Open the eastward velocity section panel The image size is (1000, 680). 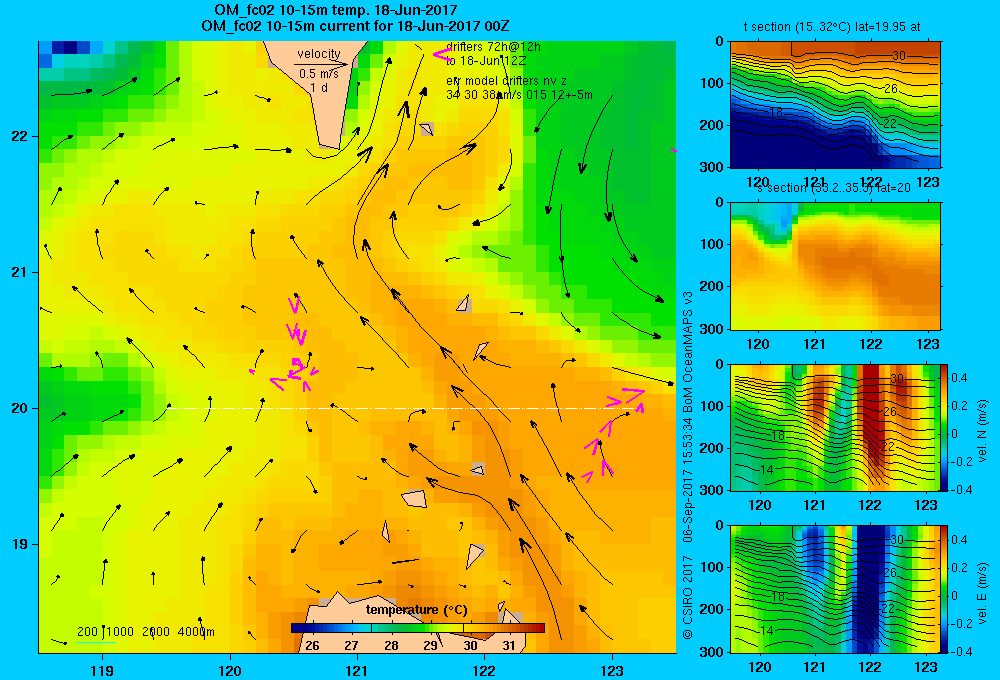835,589
